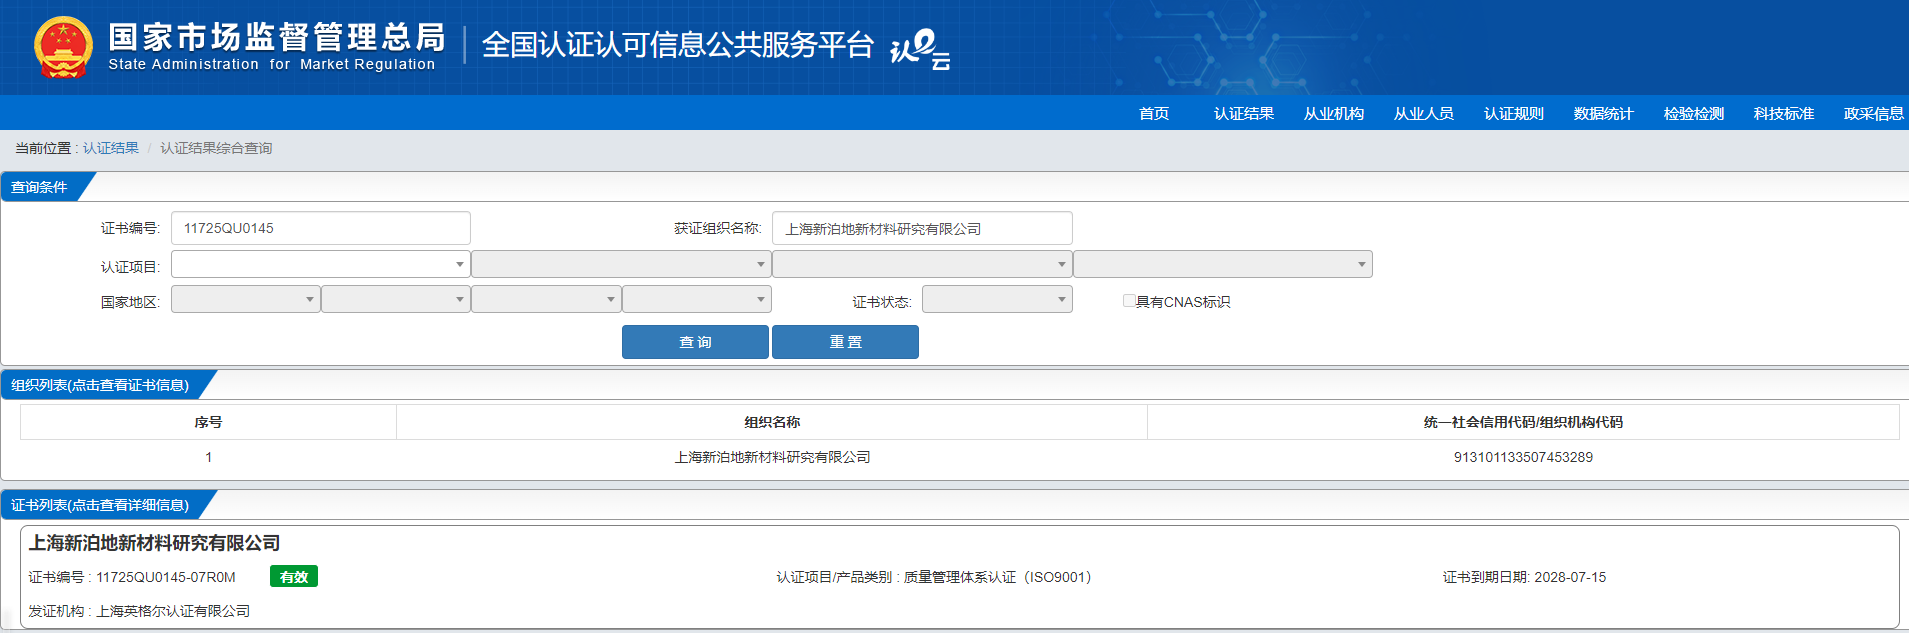
Task: Select organization row 上海新泊地新材料研究有限公司
Action: click(772, 457)
